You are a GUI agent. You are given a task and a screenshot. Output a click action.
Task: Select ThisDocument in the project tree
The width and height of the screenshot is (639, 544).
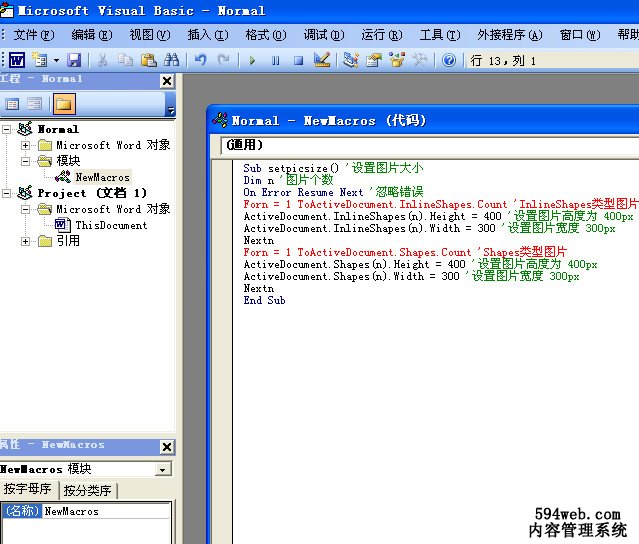point(111,225)
